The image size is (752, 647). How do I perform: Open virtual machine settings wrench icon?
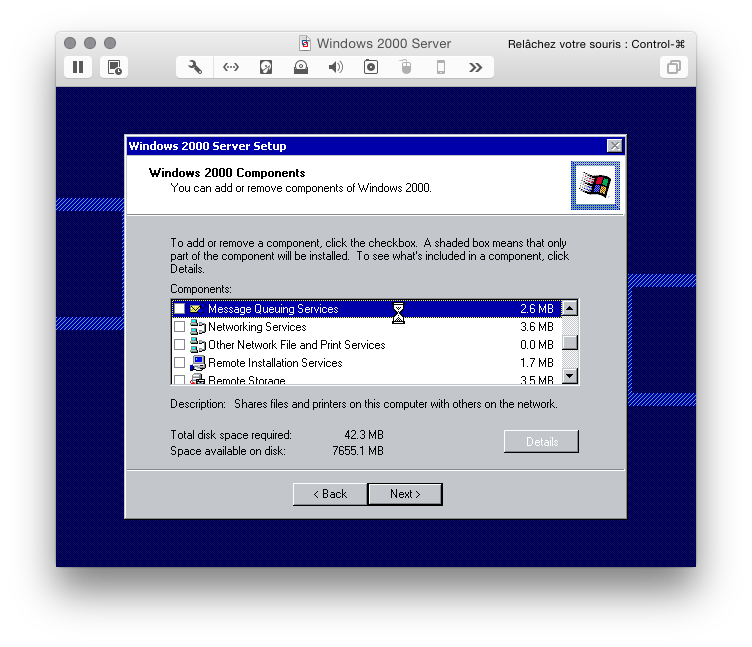tap(195, 67)
